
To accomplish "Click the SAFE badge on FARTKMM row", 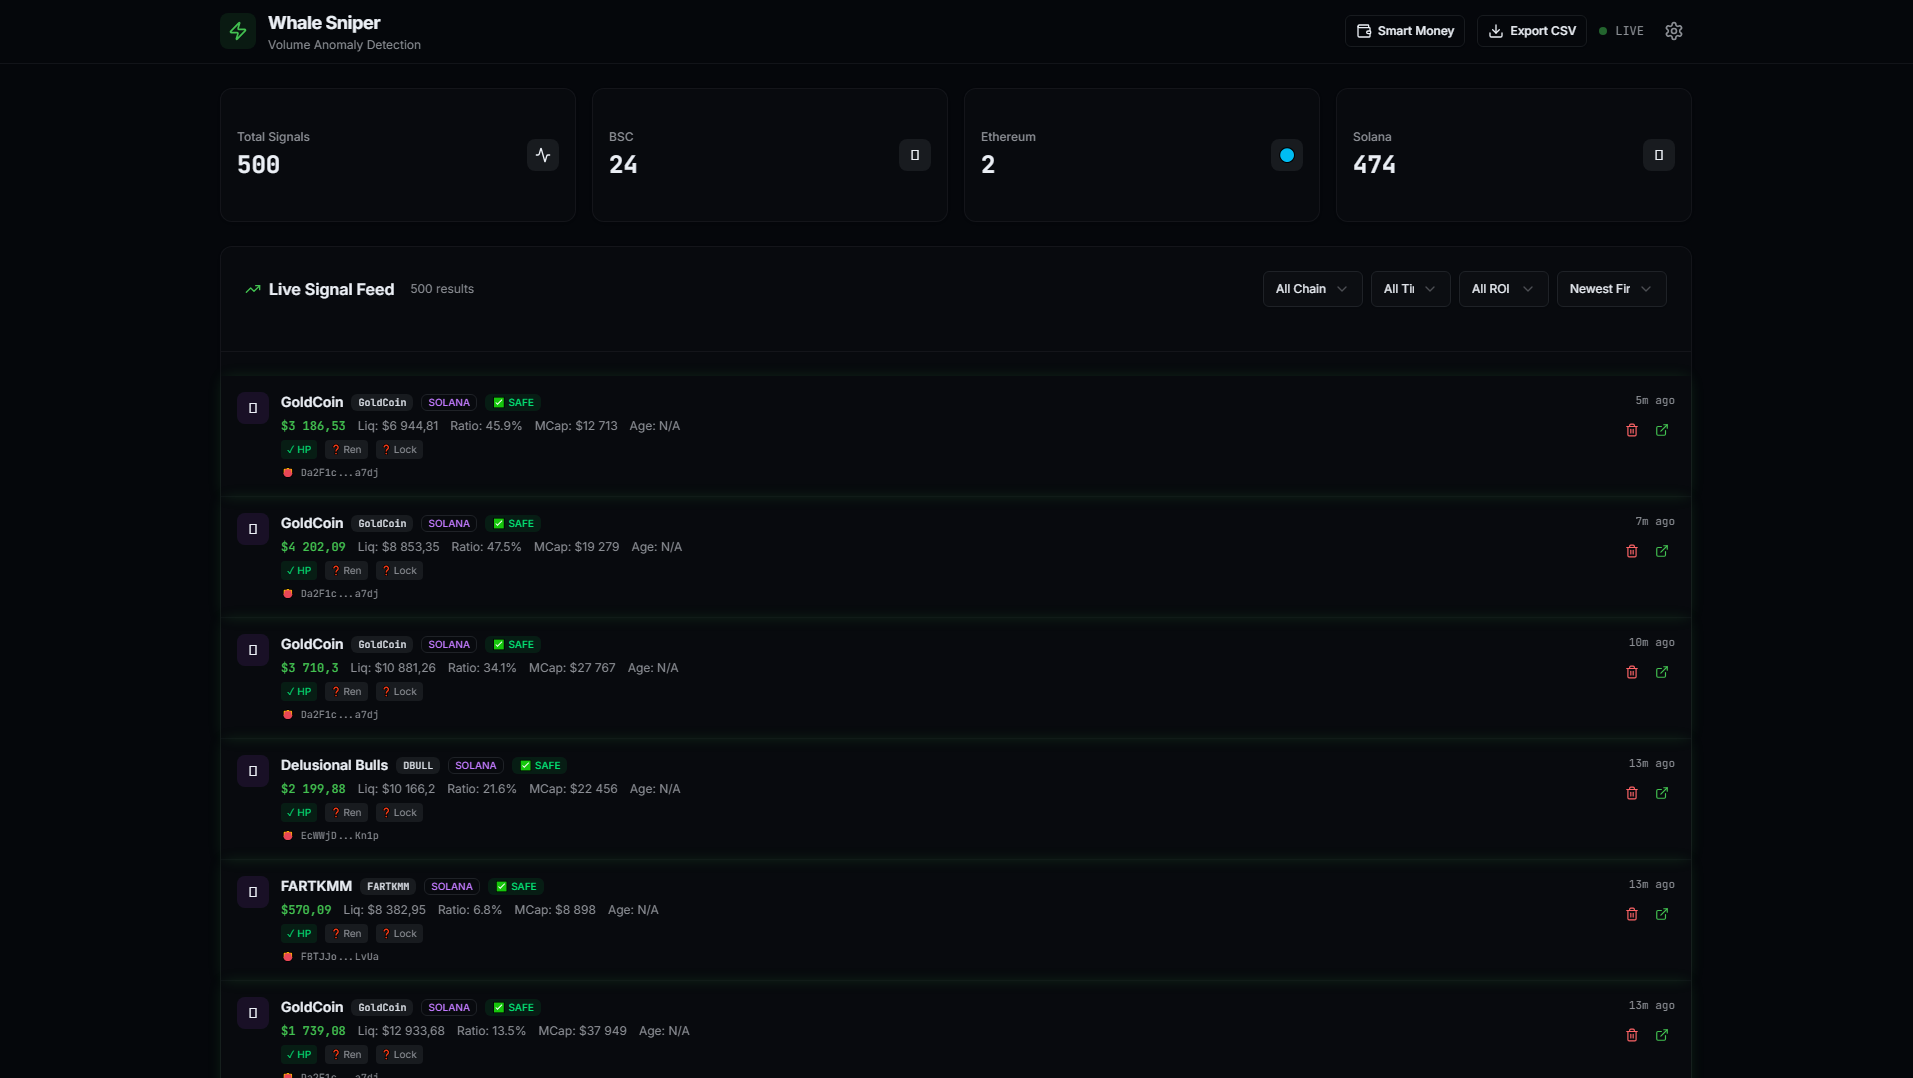I will click(x=516, y=887).
